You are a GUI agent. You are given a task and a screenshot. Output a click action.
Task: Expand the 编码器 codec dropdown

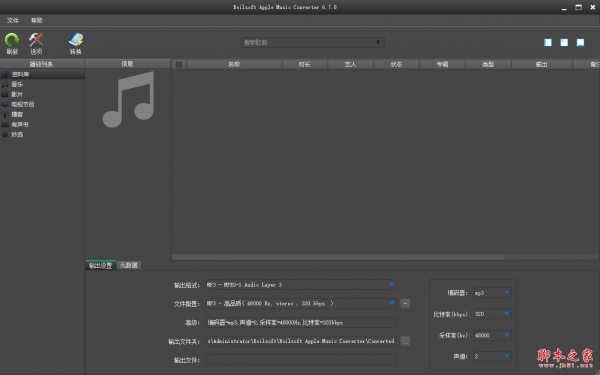pos(507,293)
